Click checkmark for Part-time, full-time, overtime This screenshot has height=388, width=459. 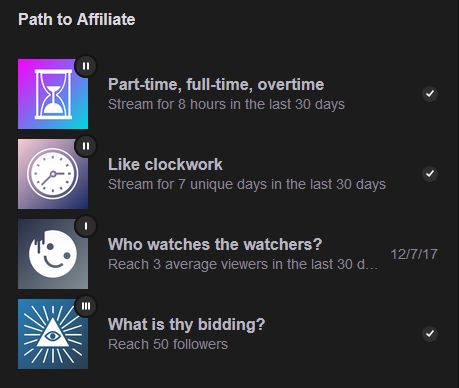pos(430,94)
